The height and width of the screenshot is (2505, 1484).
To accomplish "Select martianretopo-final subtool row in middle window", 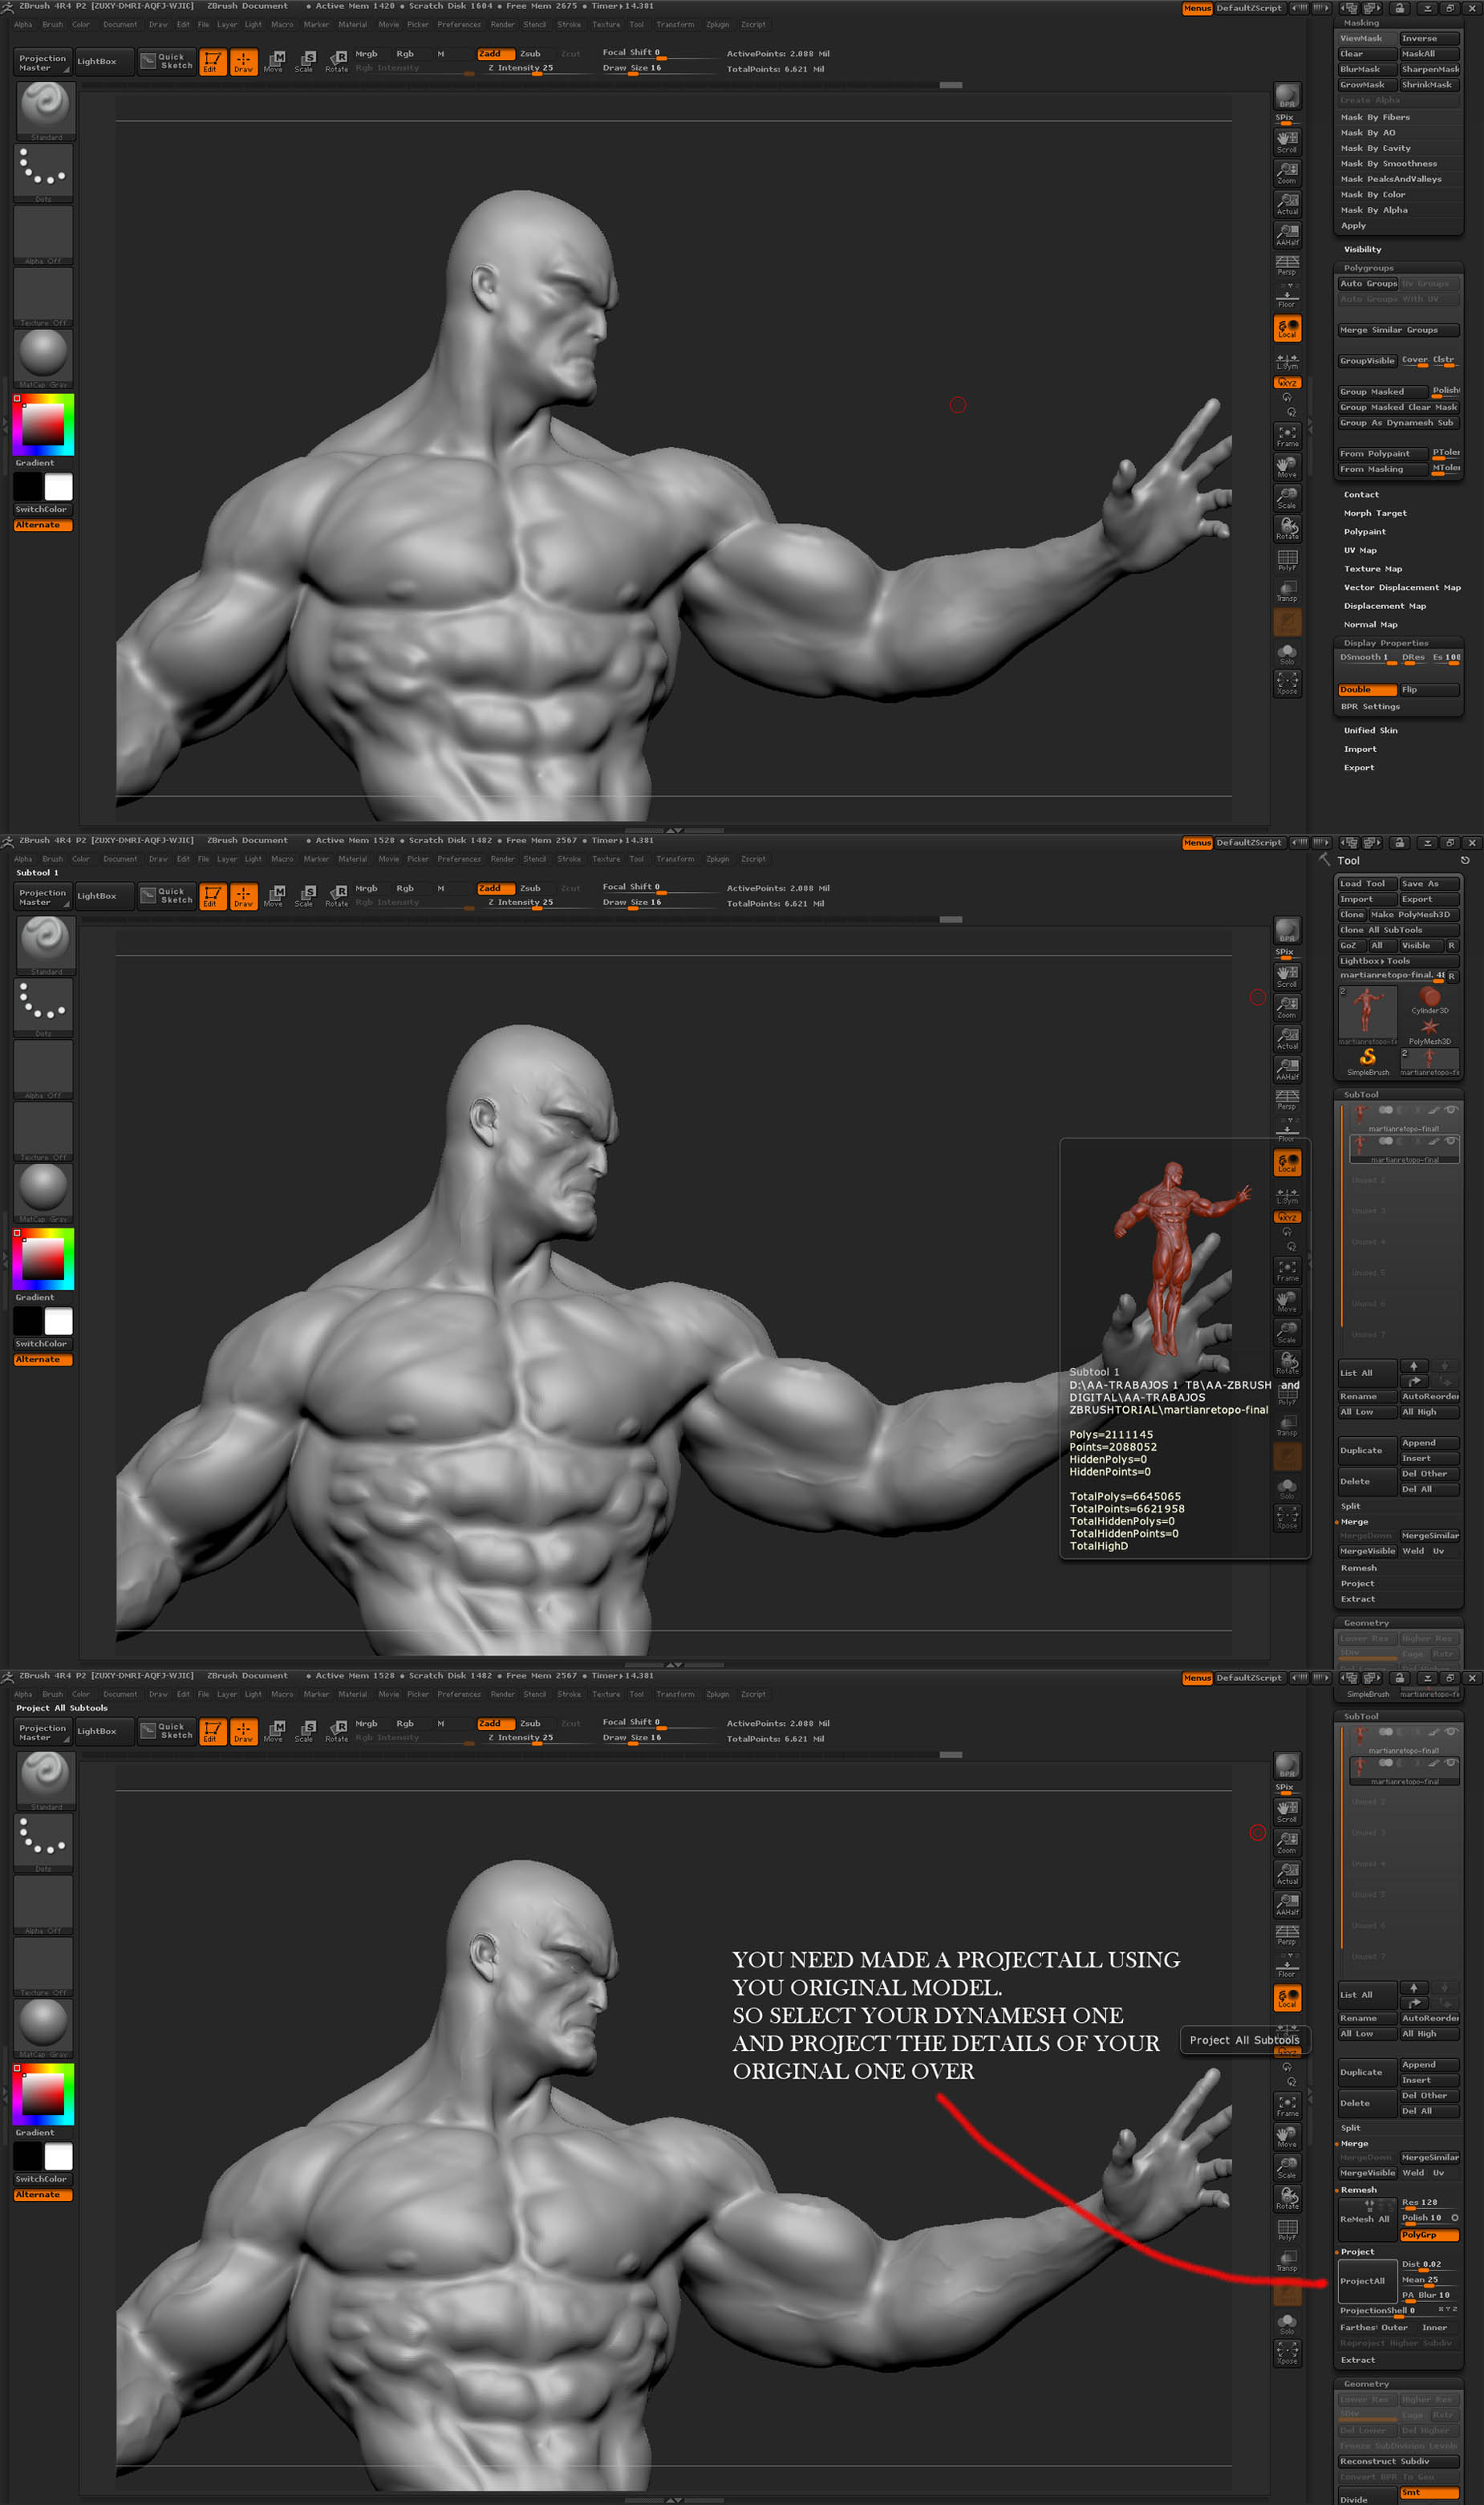I will tap(1404, 1149).
